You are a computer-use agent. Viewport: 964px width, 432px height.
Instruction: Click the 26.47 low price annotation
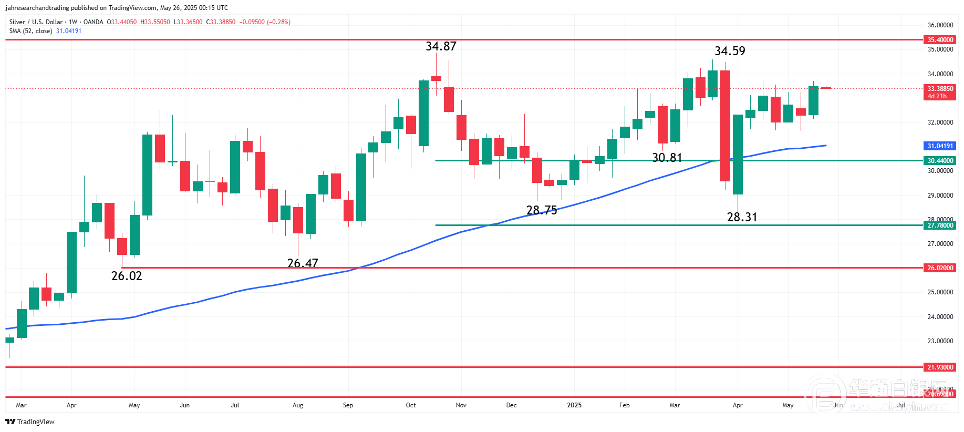(302, 263)
